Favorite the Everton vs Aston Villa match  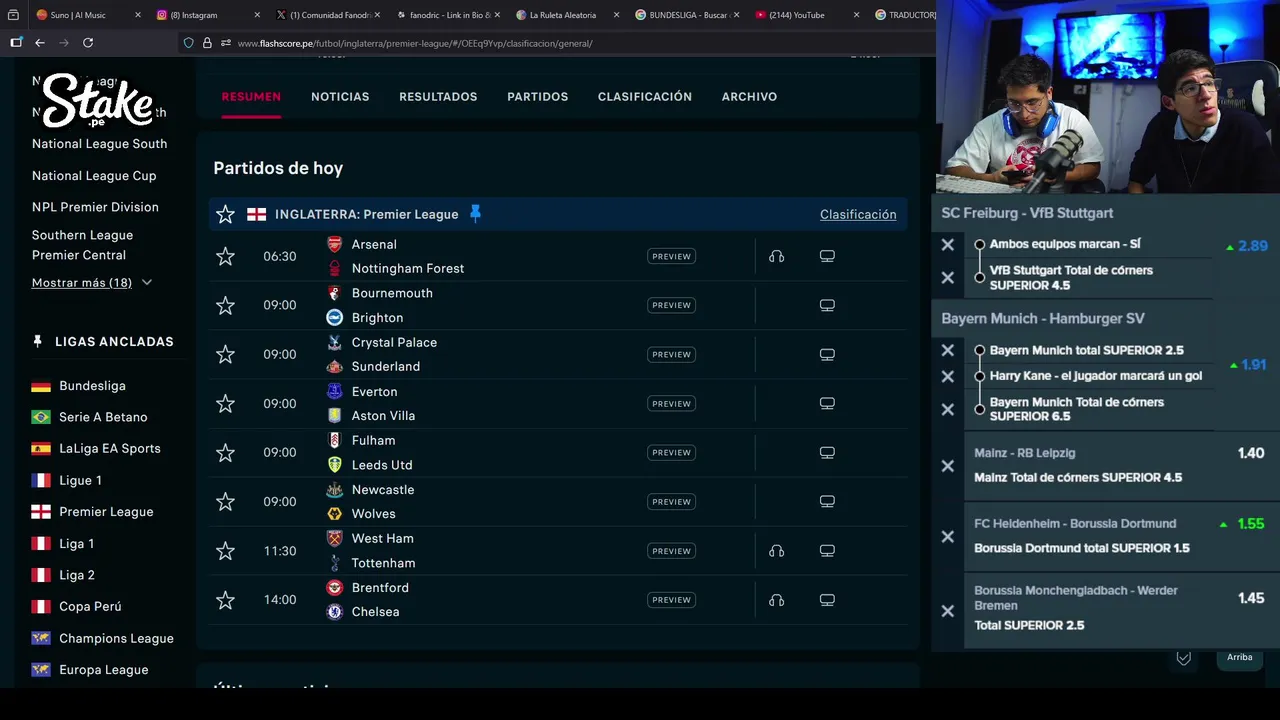(226, 404)
